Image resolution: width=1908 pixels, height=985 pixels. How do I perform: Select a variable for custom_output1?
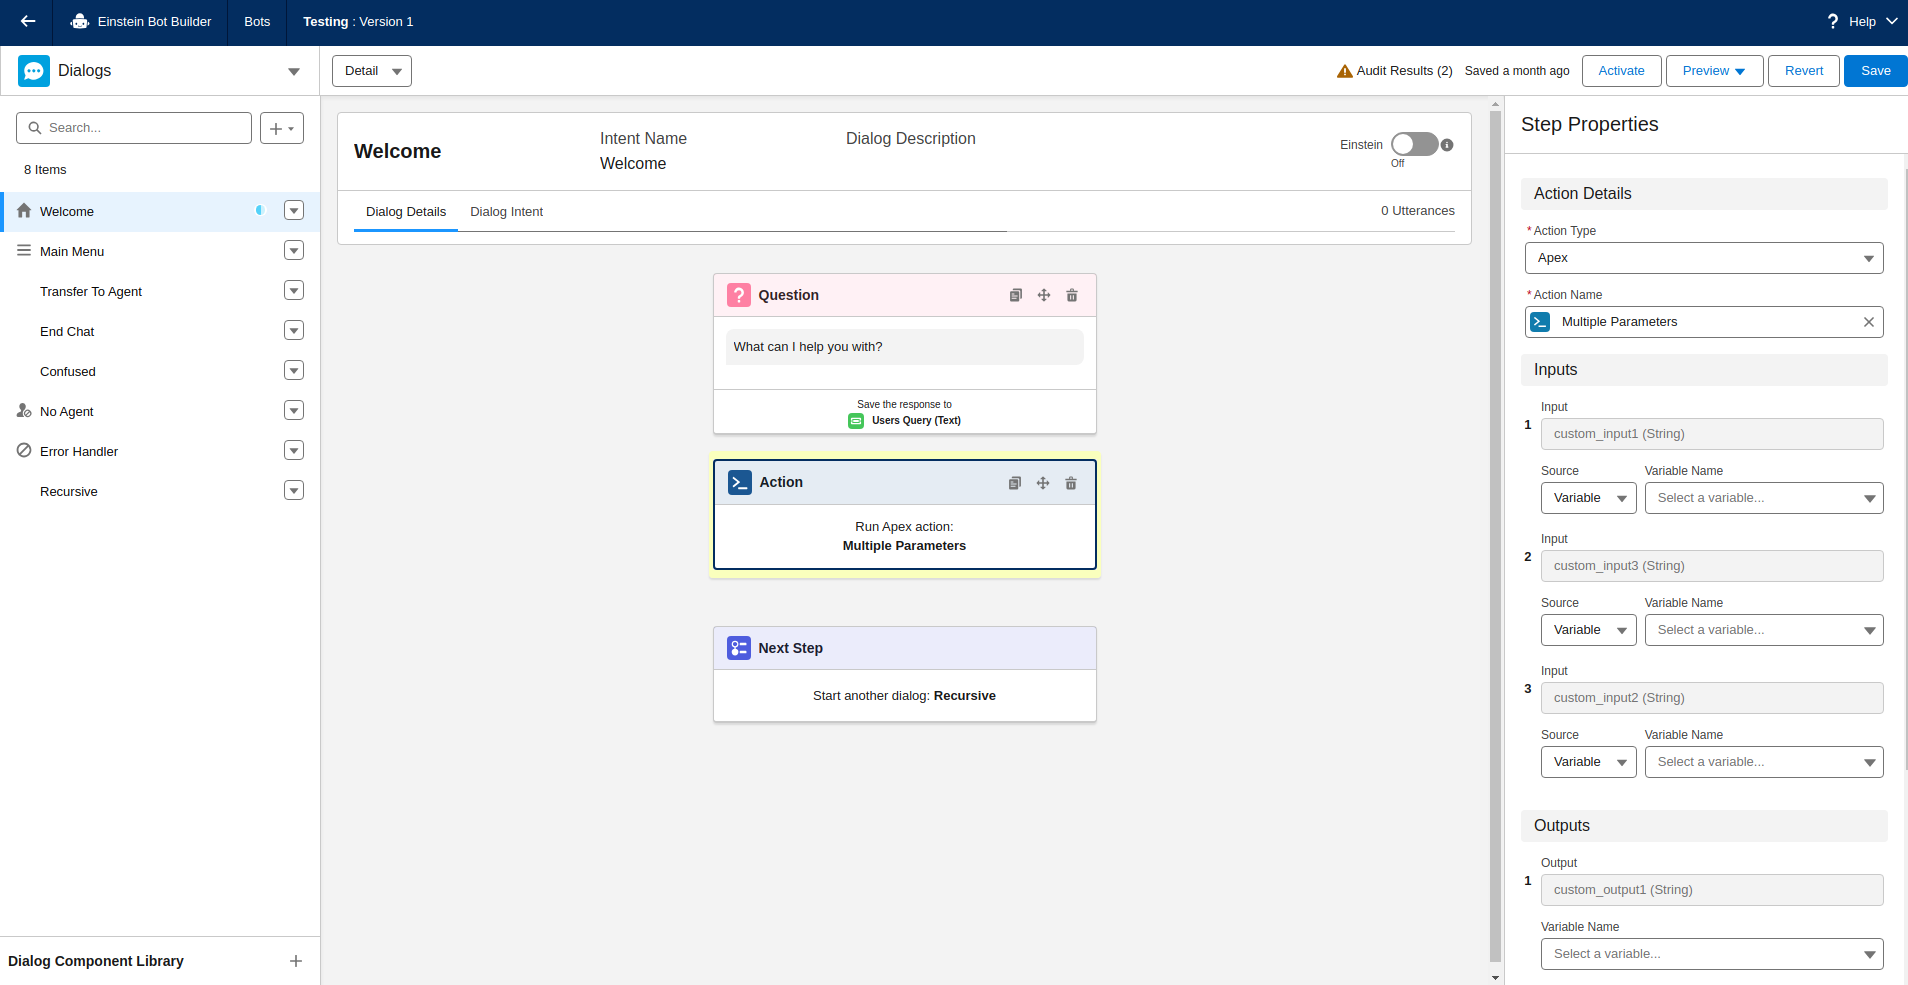(x=1712, y=954)
